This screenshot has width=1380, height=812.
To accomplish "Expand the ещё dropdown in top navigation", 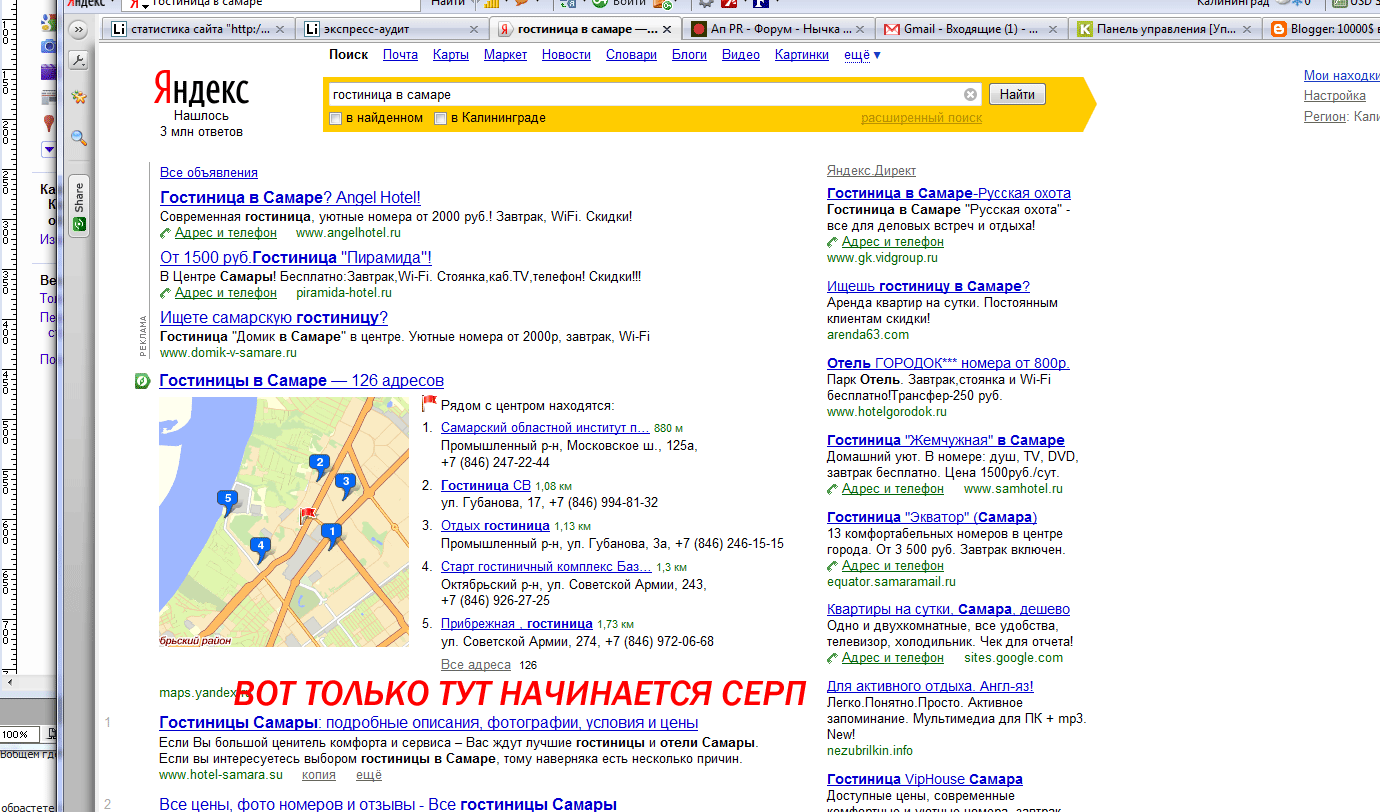I will point(862,55).
